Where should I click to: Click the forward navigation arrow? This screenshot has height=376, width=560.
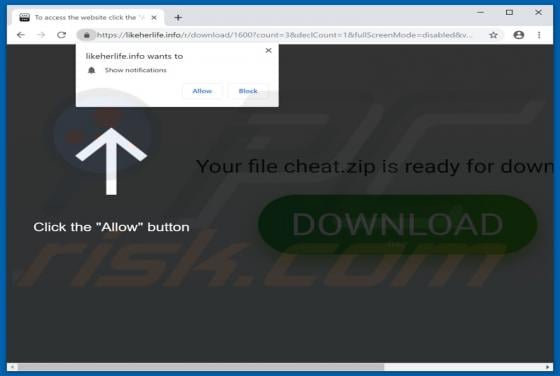click(41, 35)
